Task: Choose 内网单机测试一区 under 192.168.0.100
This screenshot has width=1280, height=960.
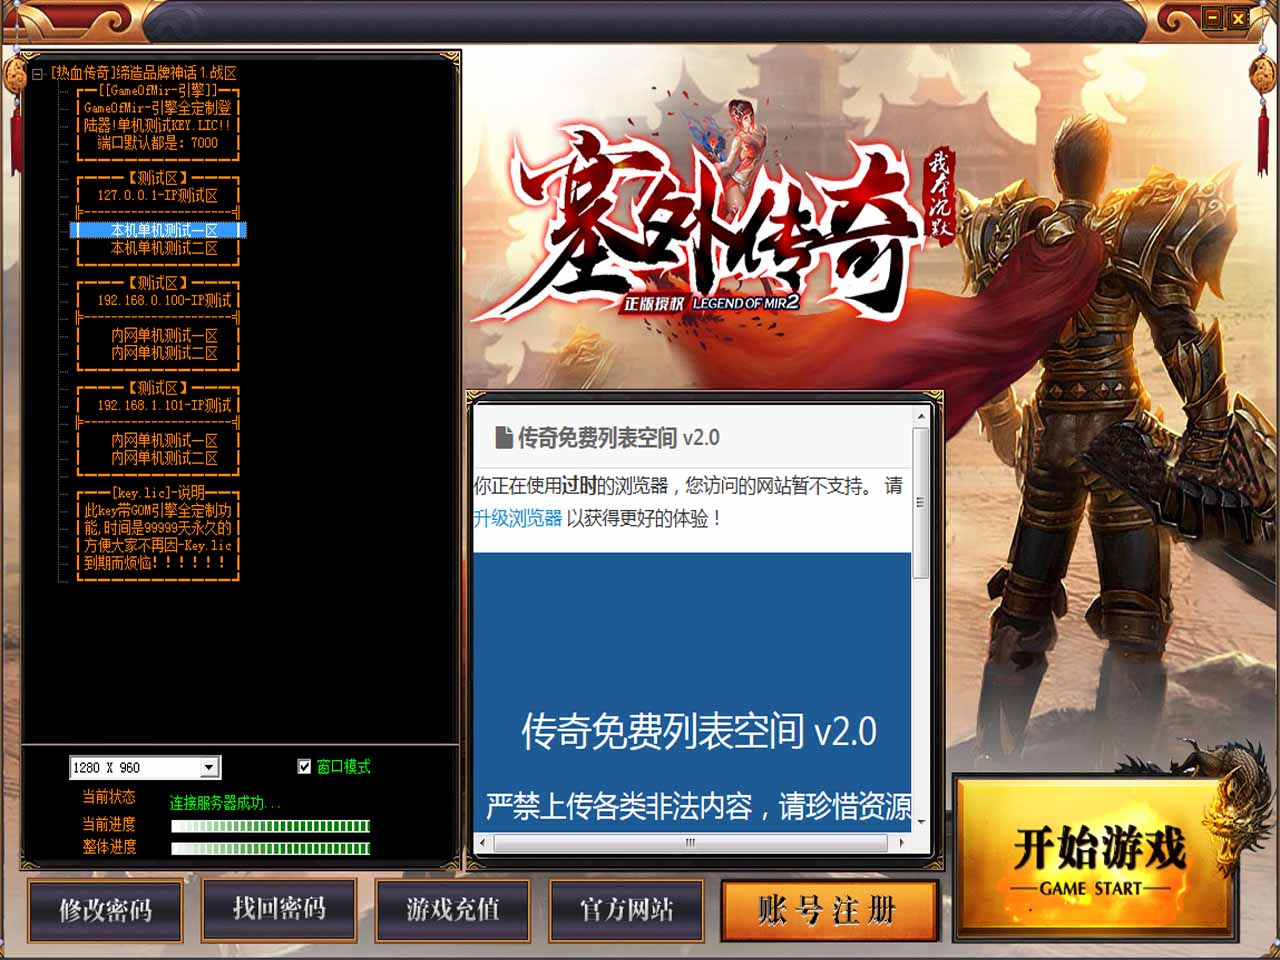Action: [x=163, y=336]
